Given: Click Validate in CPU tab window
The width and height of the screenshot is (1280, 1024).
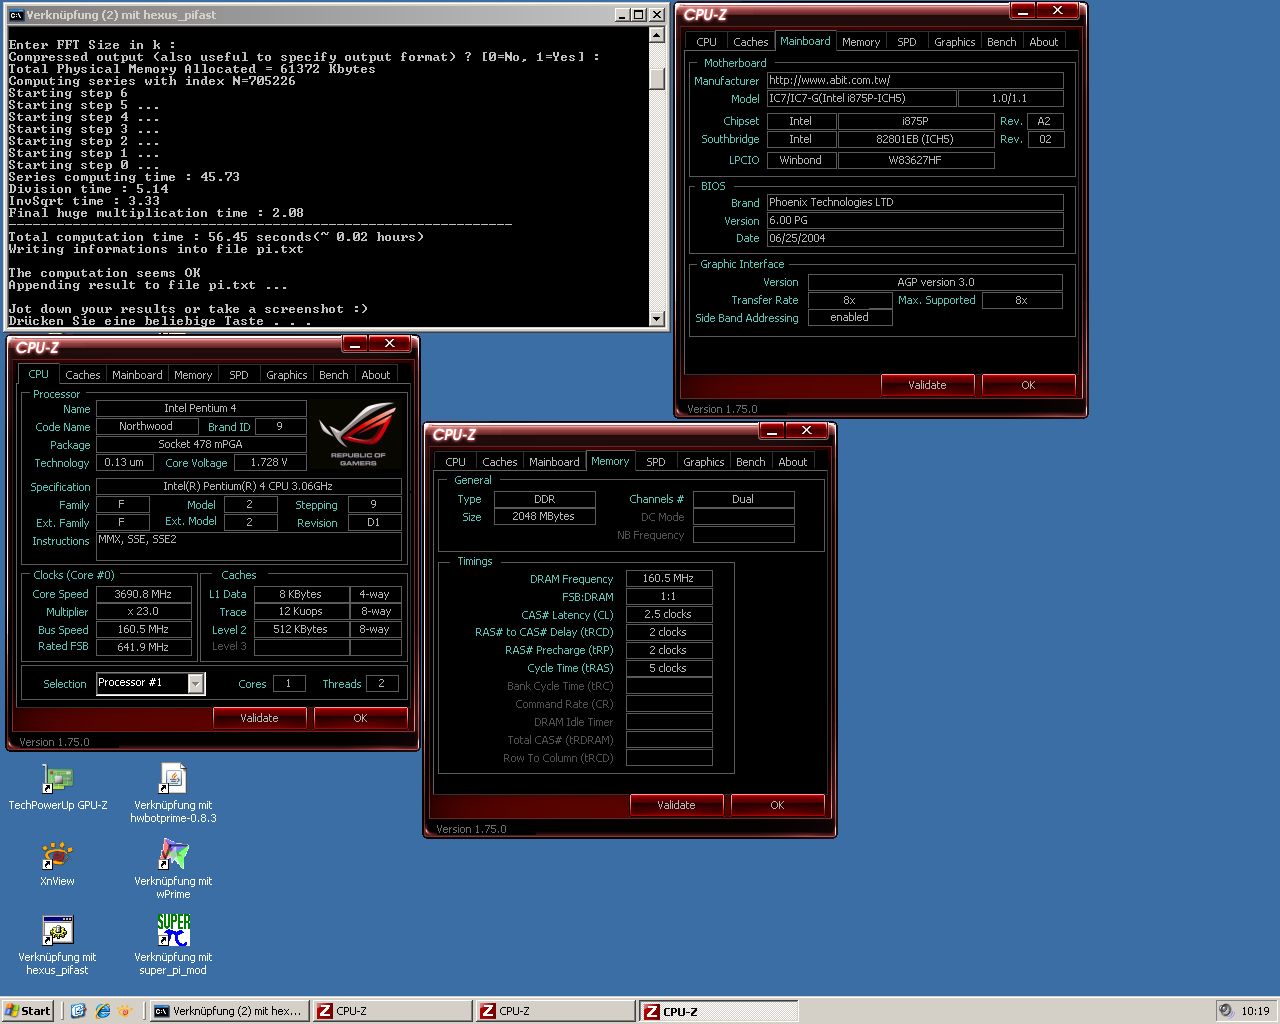Looking at the screenshot, I should click(259, 718).
